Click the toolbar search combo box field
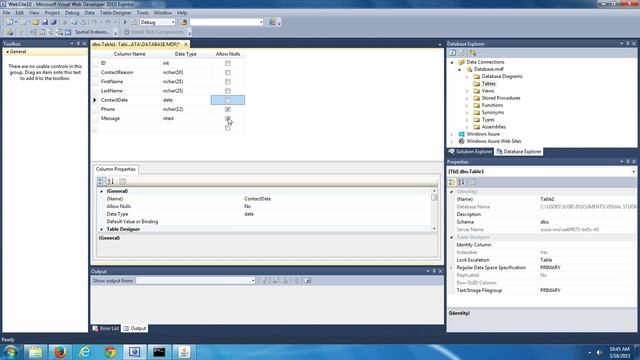Viewport: 640px width, 360px height. coord(227,22)
